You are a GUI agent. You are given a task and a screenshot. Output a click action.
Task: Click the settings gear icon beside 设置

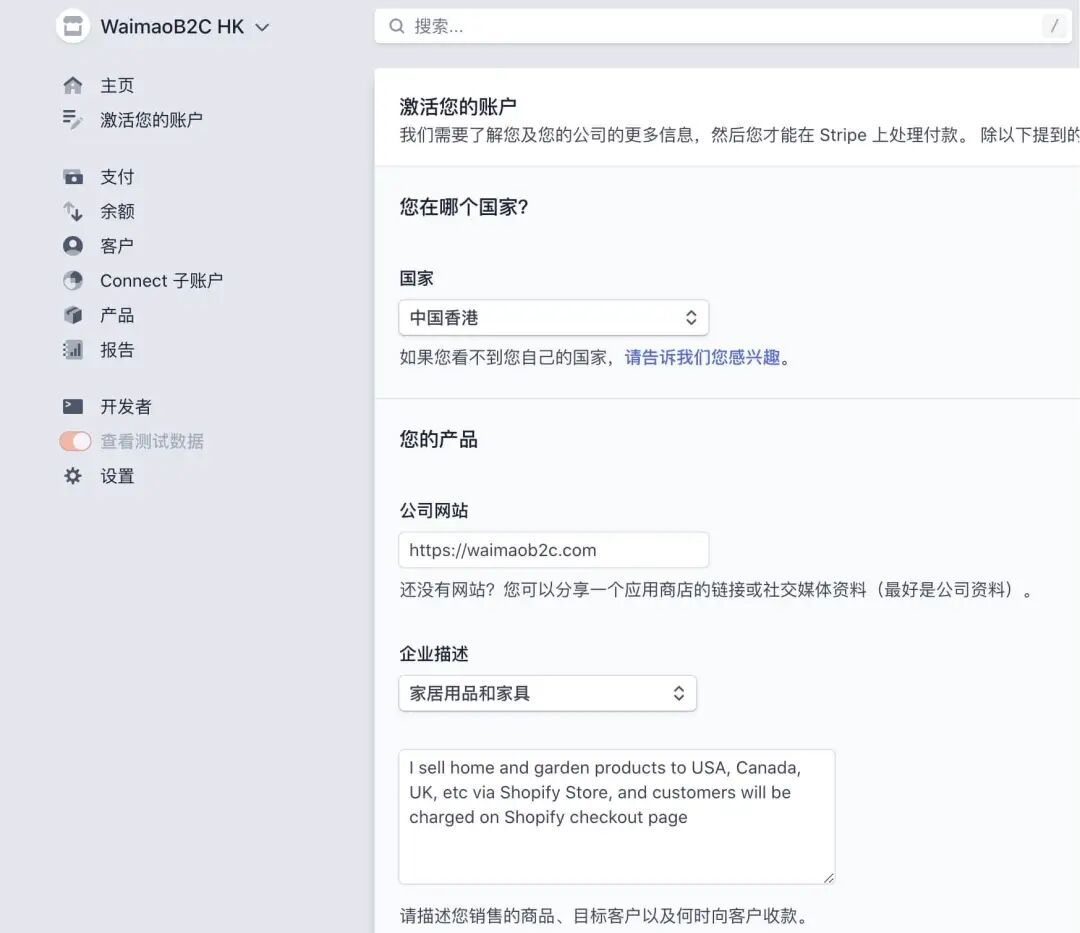[72, 476]
